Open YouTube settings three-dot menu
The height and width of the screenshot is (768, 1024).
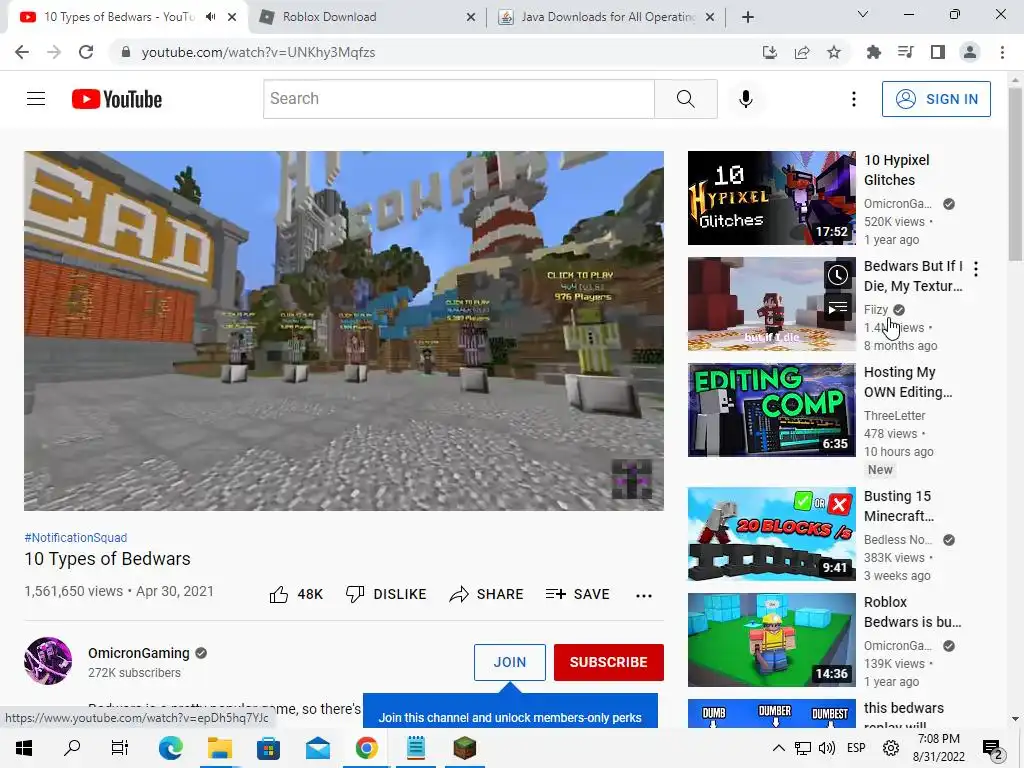(854, 99)
